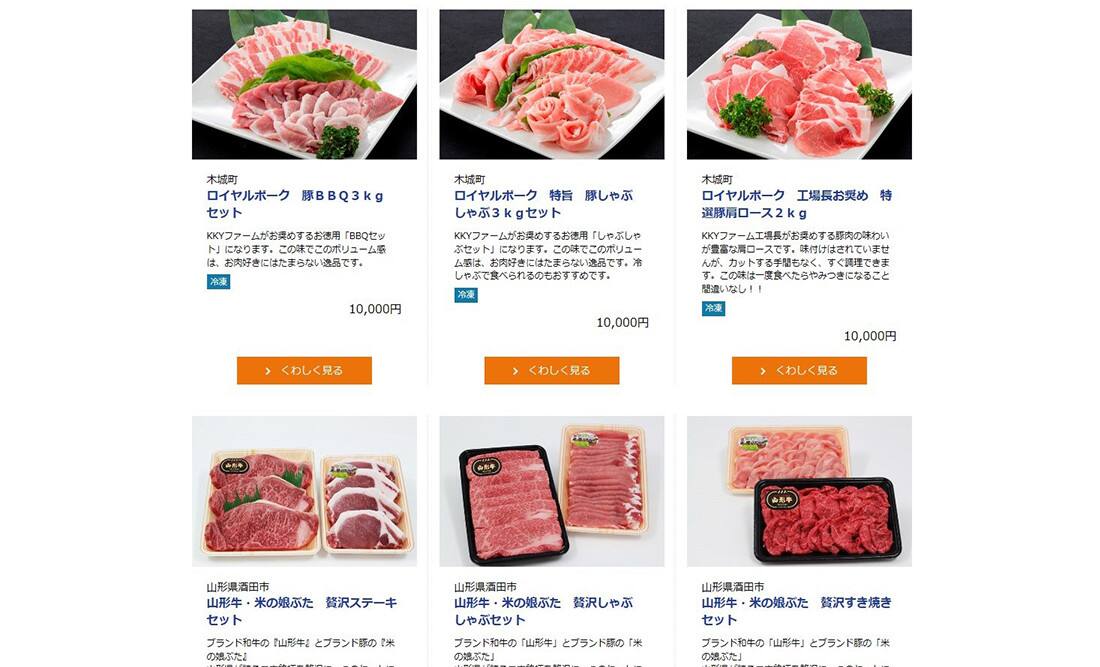This screenshot has height=667, width=1100.
Task: Click the 冷凍 tag on the BBQ set
Action: [218, 282]
